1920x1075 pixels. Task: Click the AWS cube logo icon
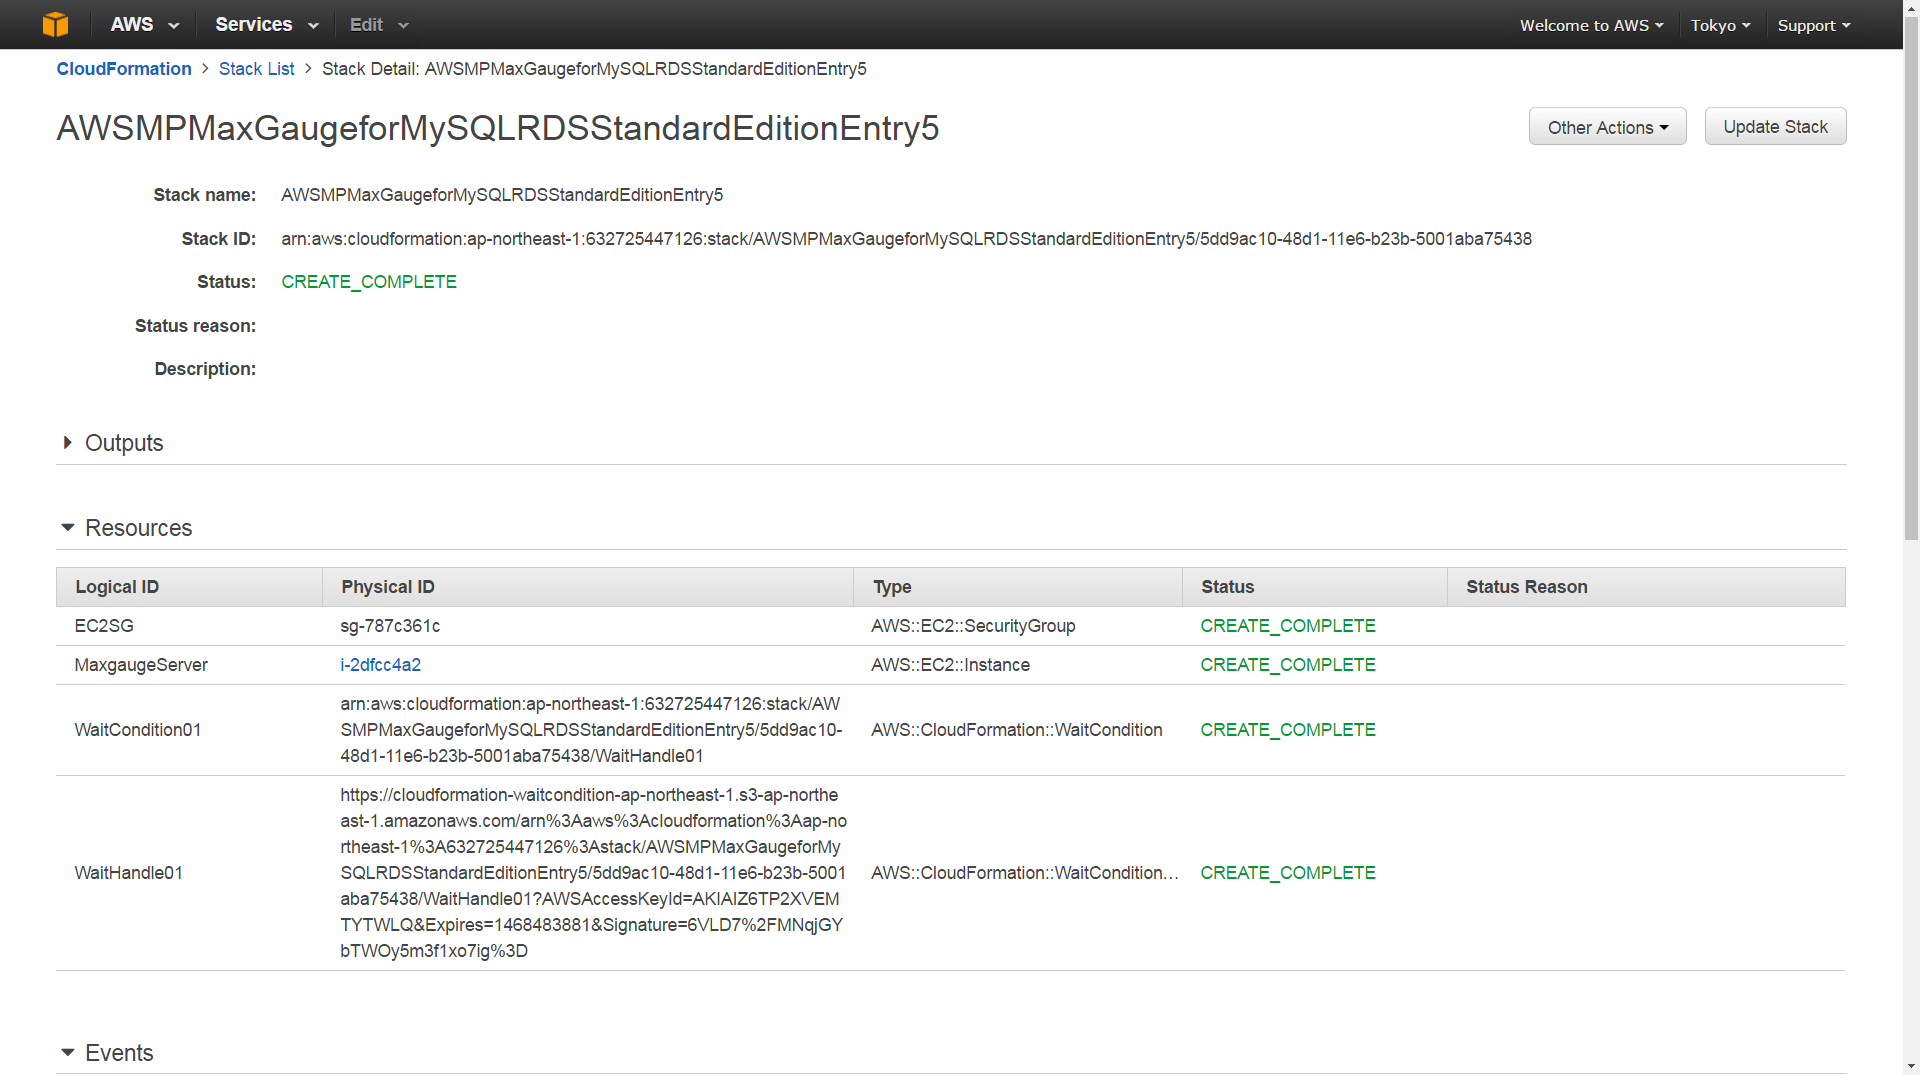click(56, 24)
